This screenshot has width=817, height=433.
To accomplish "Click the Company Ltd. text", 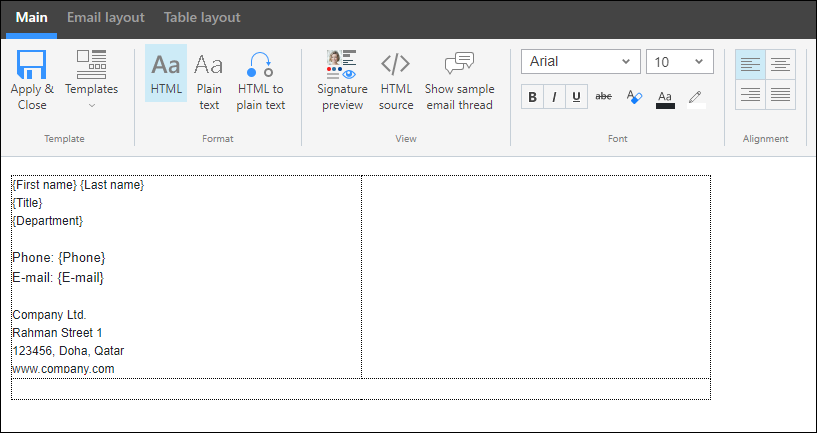I will coord(49,315).
